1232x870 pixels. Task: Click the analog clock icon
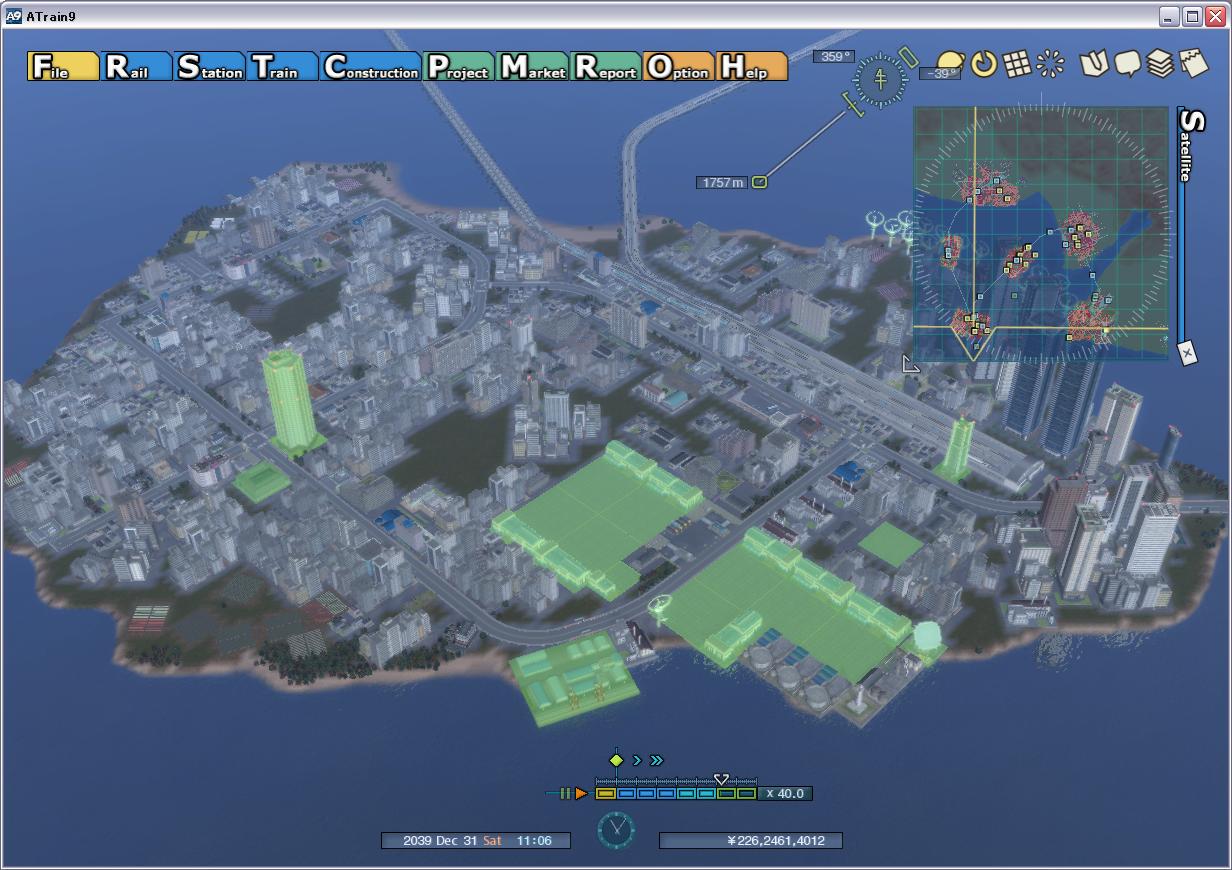pos(616,830)
